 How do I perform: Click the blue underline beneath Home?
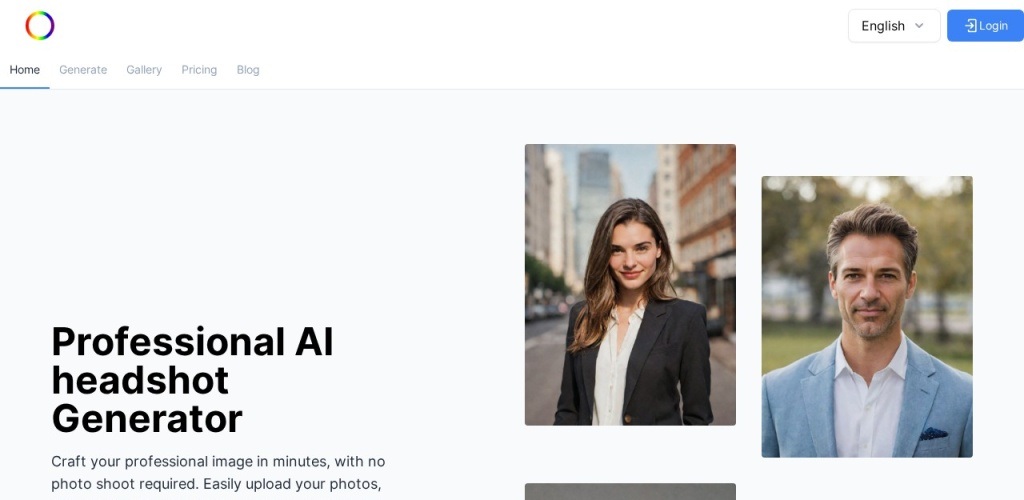tap(25, 87)
